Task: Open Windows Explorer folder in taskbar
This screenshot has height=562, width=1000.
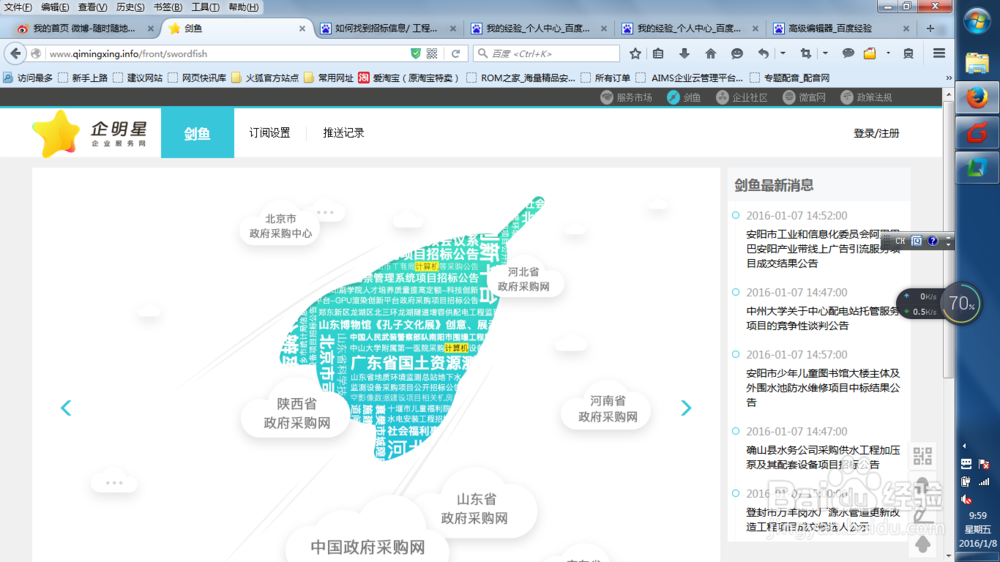Action: pos(976,63)
